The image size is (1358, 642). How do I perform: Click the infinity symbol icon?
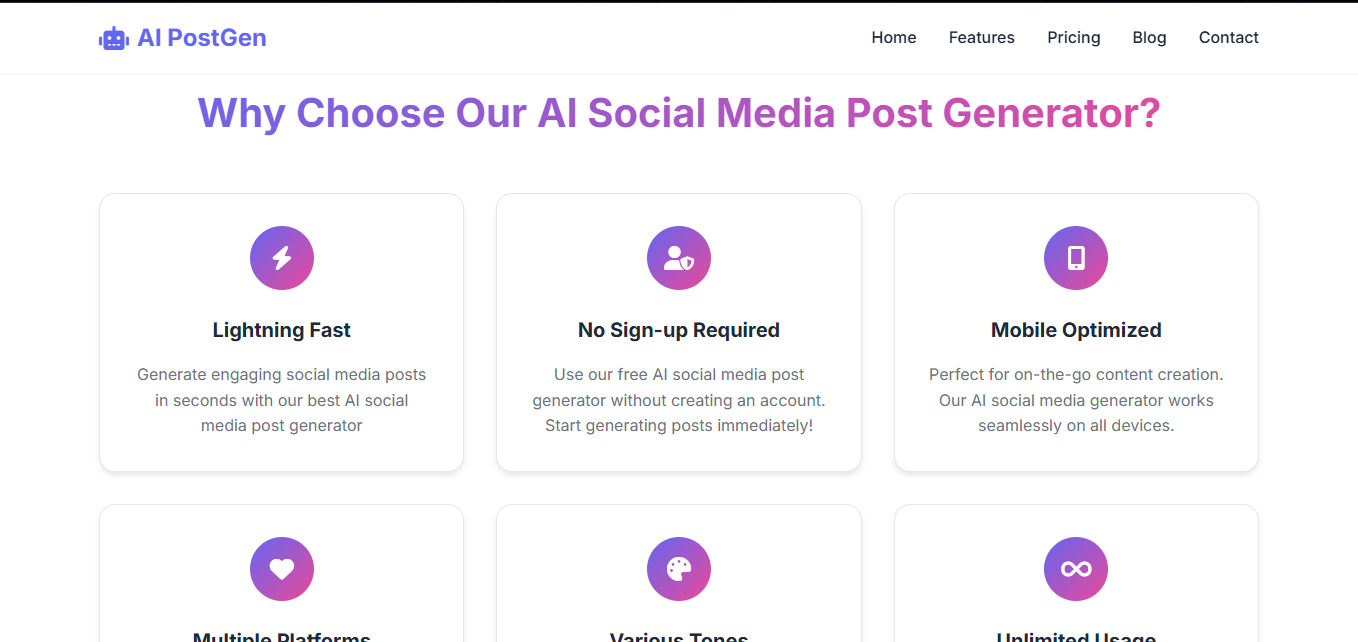click(1076, 569)
